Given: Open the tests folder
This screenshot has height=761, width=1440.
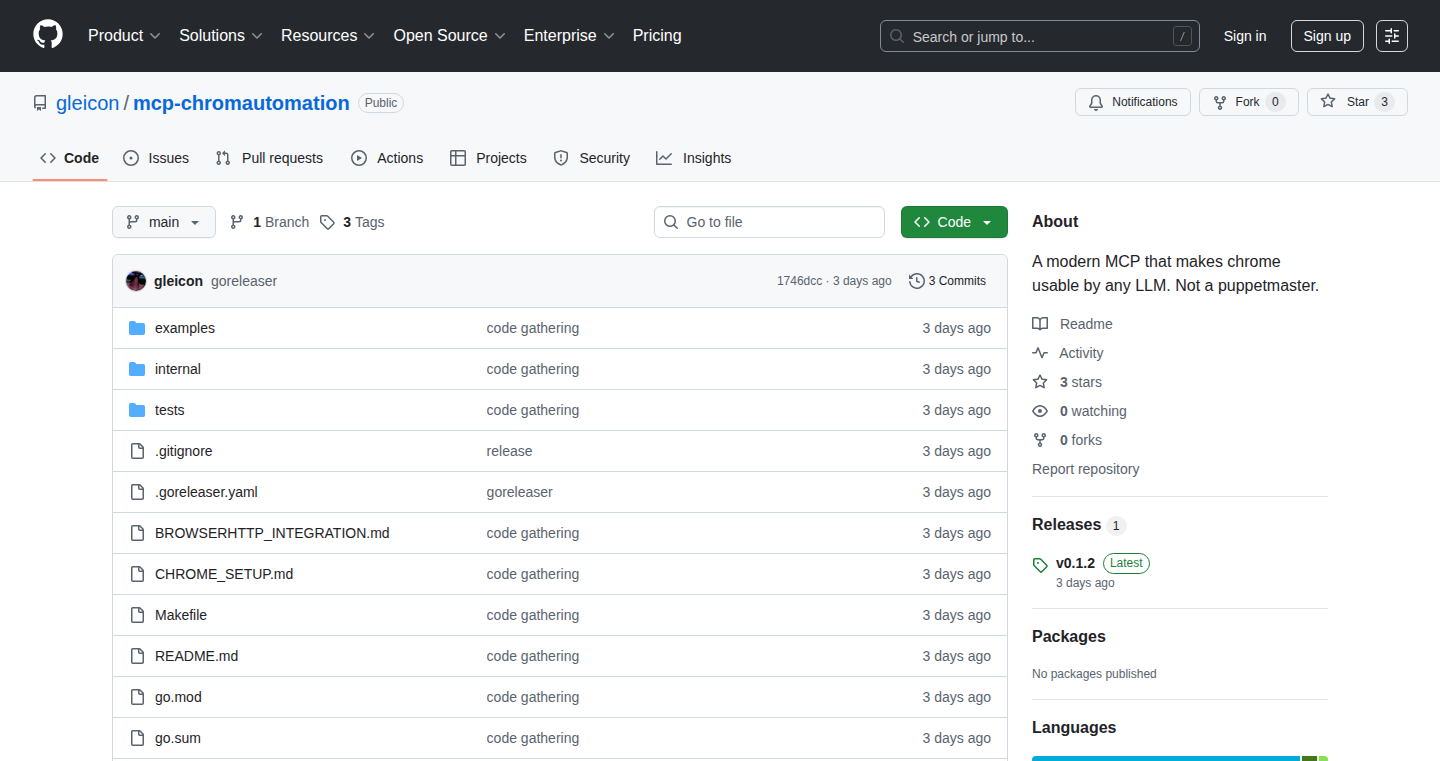Looking at the screenshot, I should [170, 410].
